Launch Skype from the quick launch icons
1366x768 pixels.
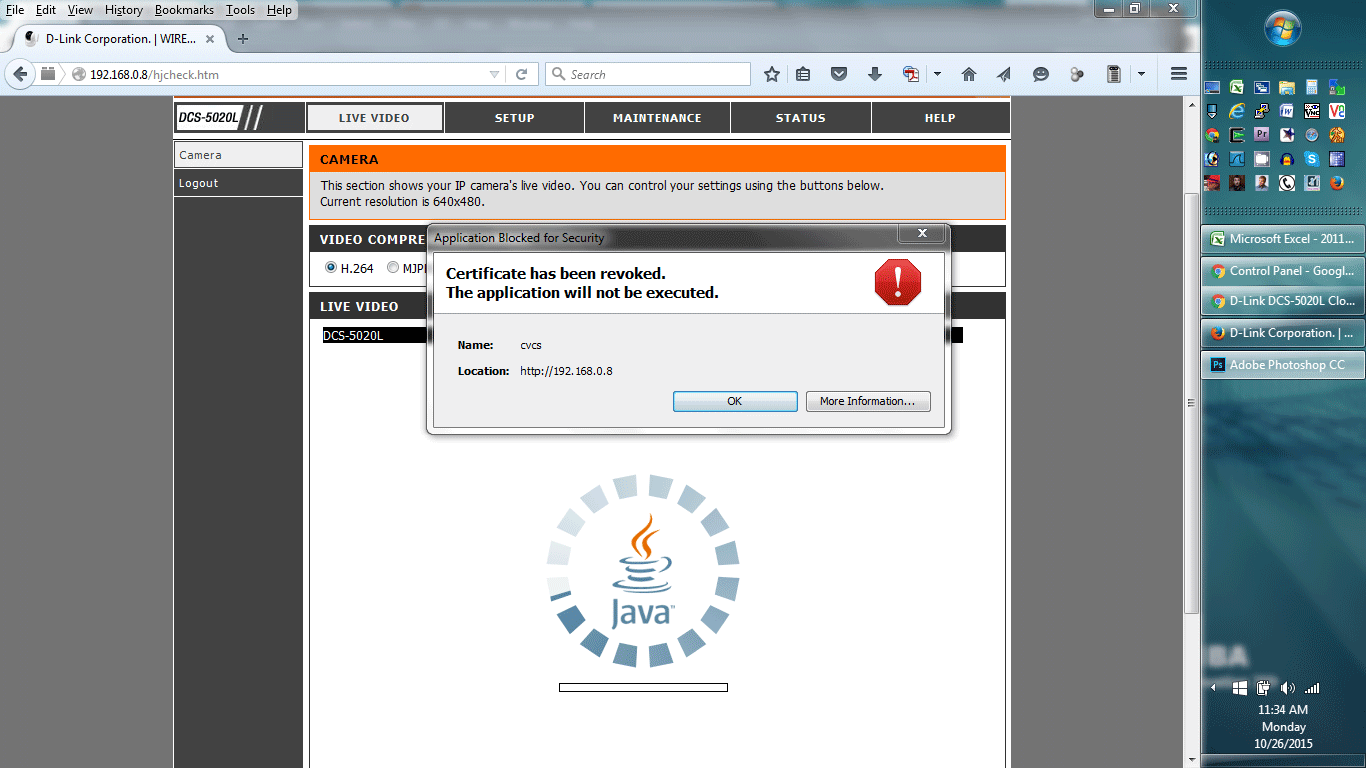(1311, 159)
